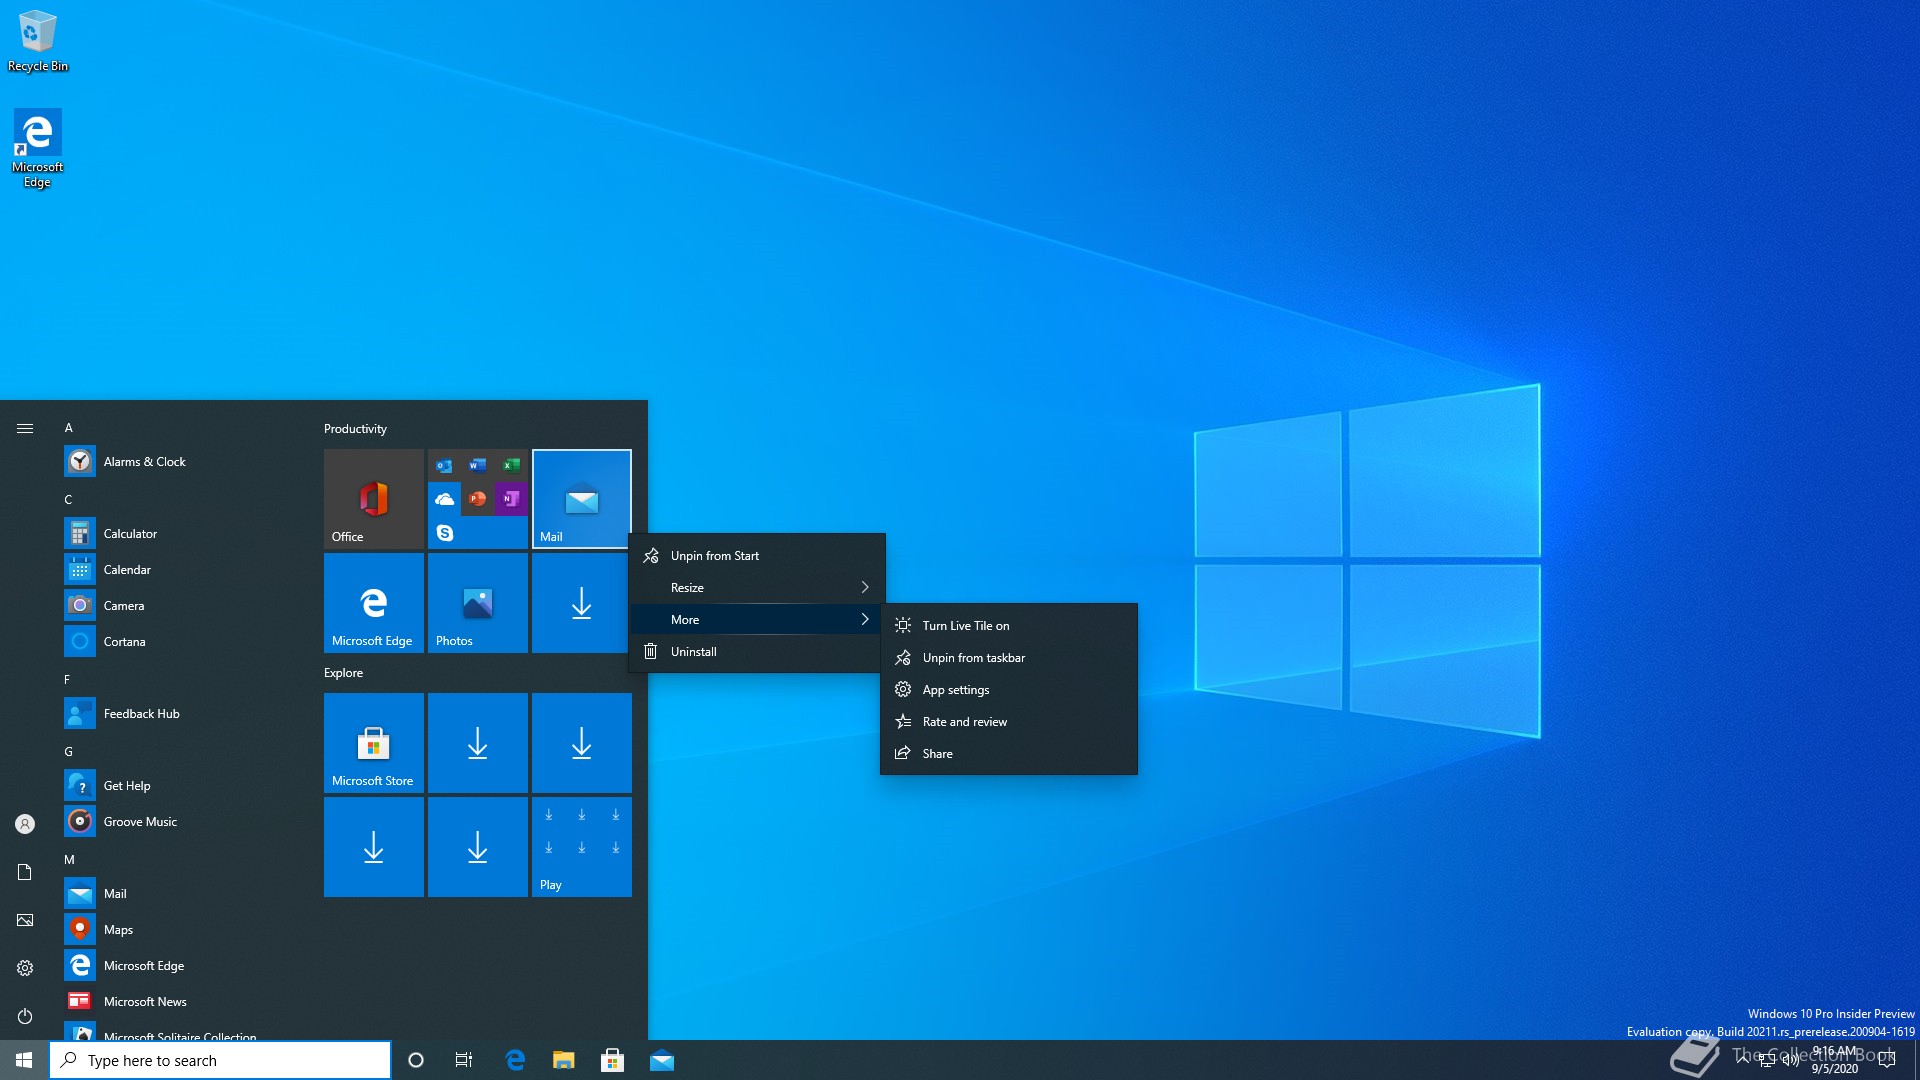The image size is (1920, 1080).
Task: Jump to letter C section header
Action: 69,499
